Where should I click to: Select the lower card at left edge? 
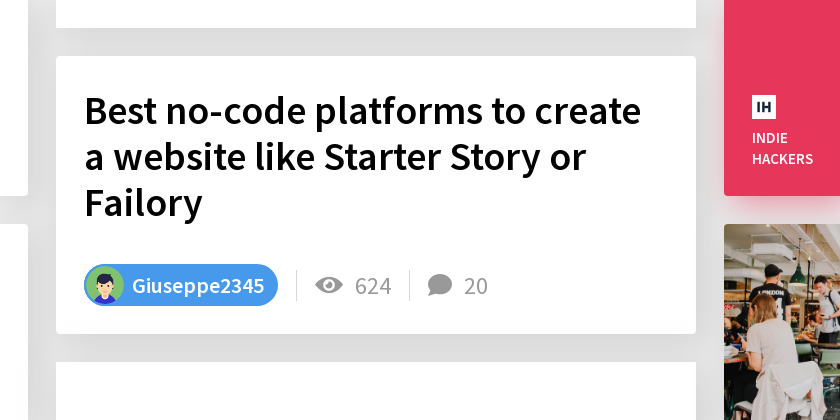pyautogui.click(x=14, y=322)
